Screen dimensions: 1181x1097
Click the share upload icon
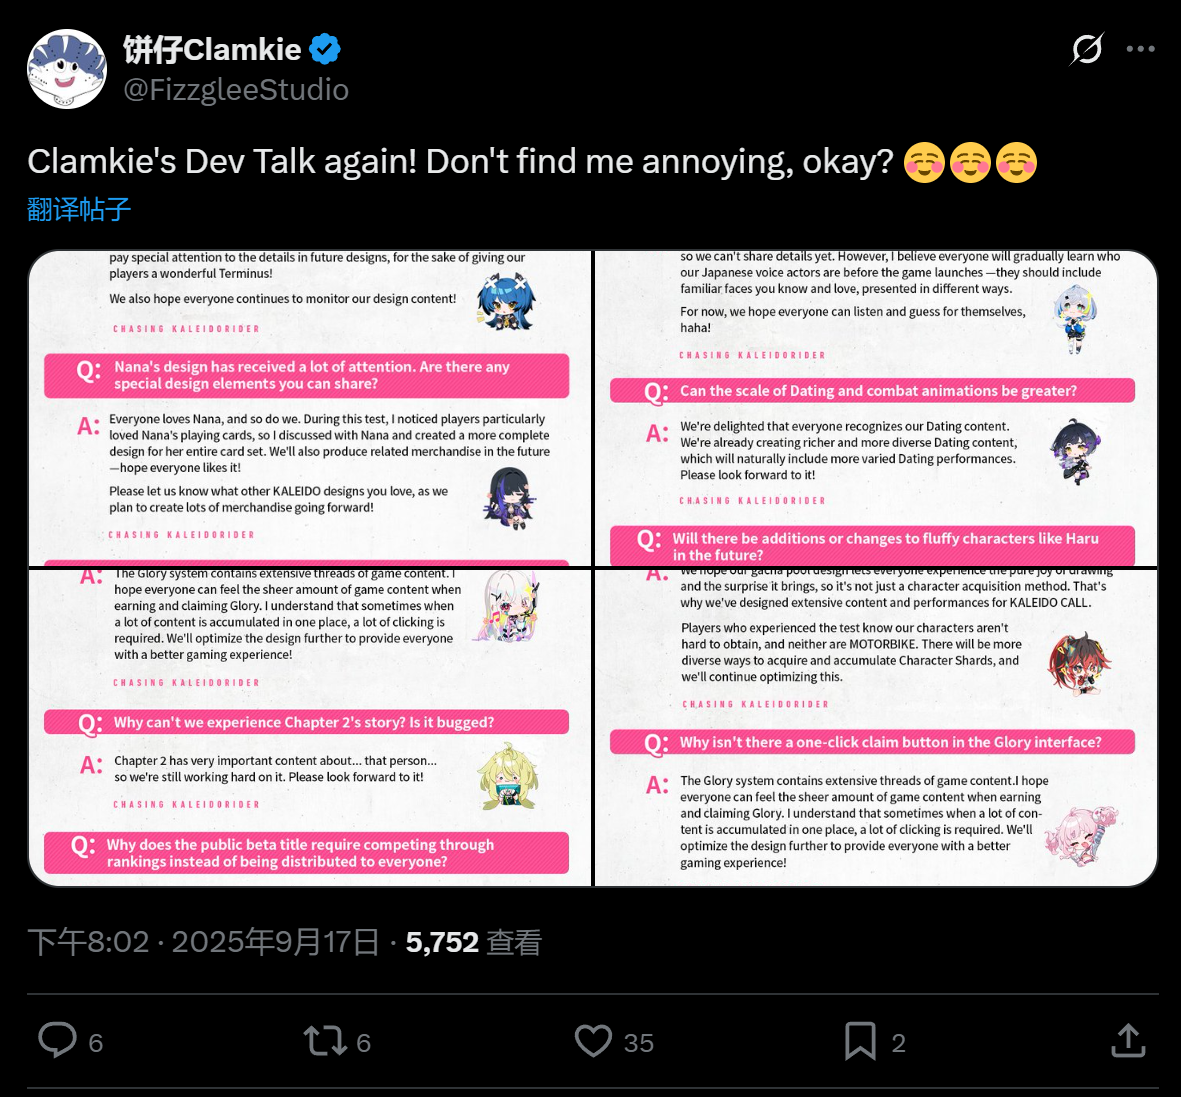pos(1128,1041)
